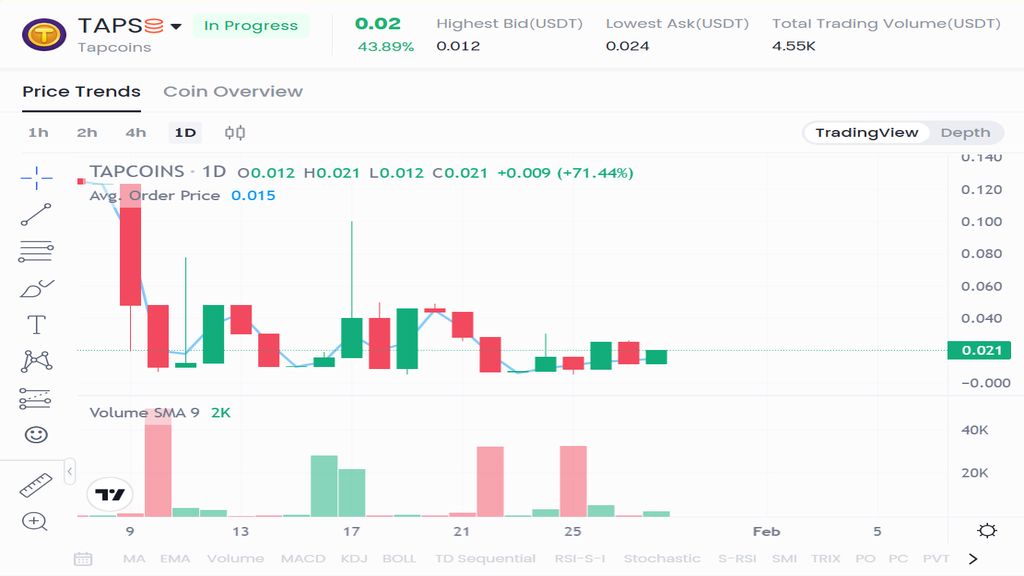The height and width of the screenshot is (576, 1024).
Task: Enable the S-RSI indicator
Action: coord(737,559)
